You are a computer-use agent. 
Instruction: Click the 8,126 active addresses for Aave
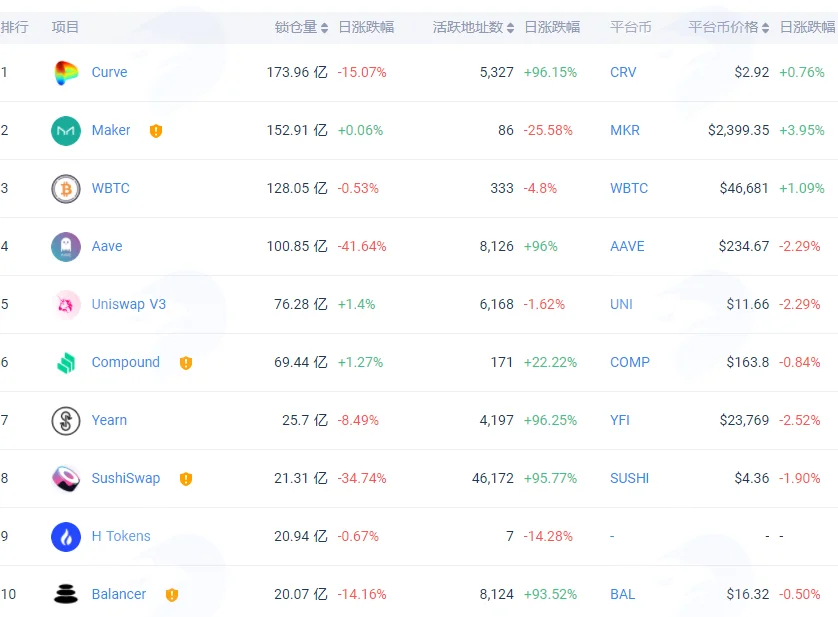click(496, 246)
